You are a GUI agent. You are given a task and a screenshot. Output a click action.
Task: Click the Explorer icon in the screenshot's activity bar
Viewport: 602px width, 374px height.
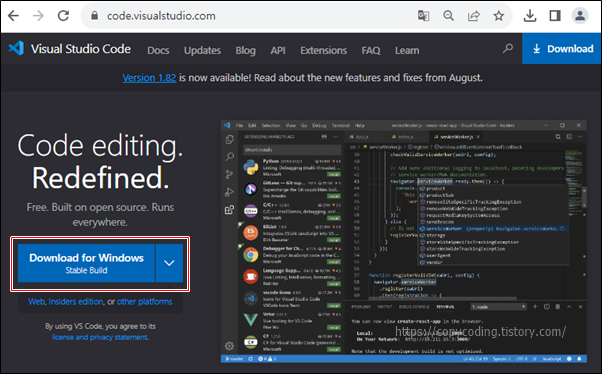(x=230, y=139)
